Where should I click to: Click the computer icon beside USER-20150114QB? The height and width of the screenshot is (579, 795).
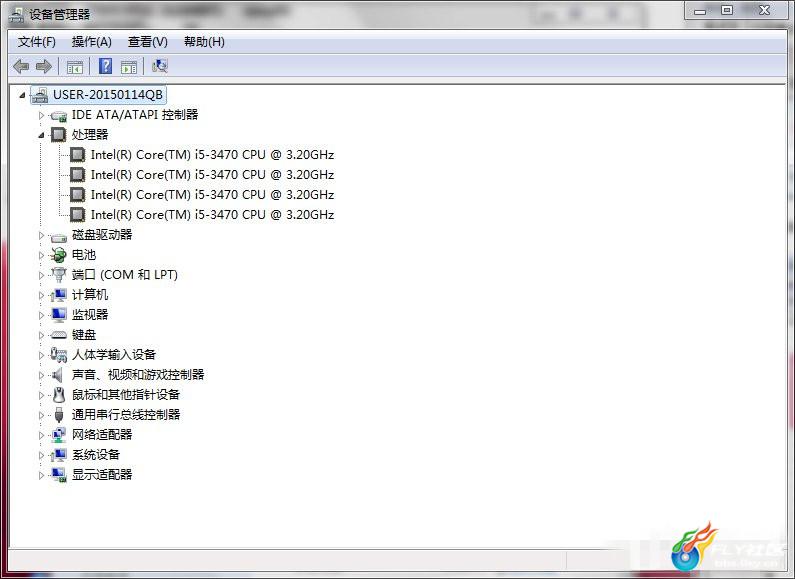pos(40,95)
